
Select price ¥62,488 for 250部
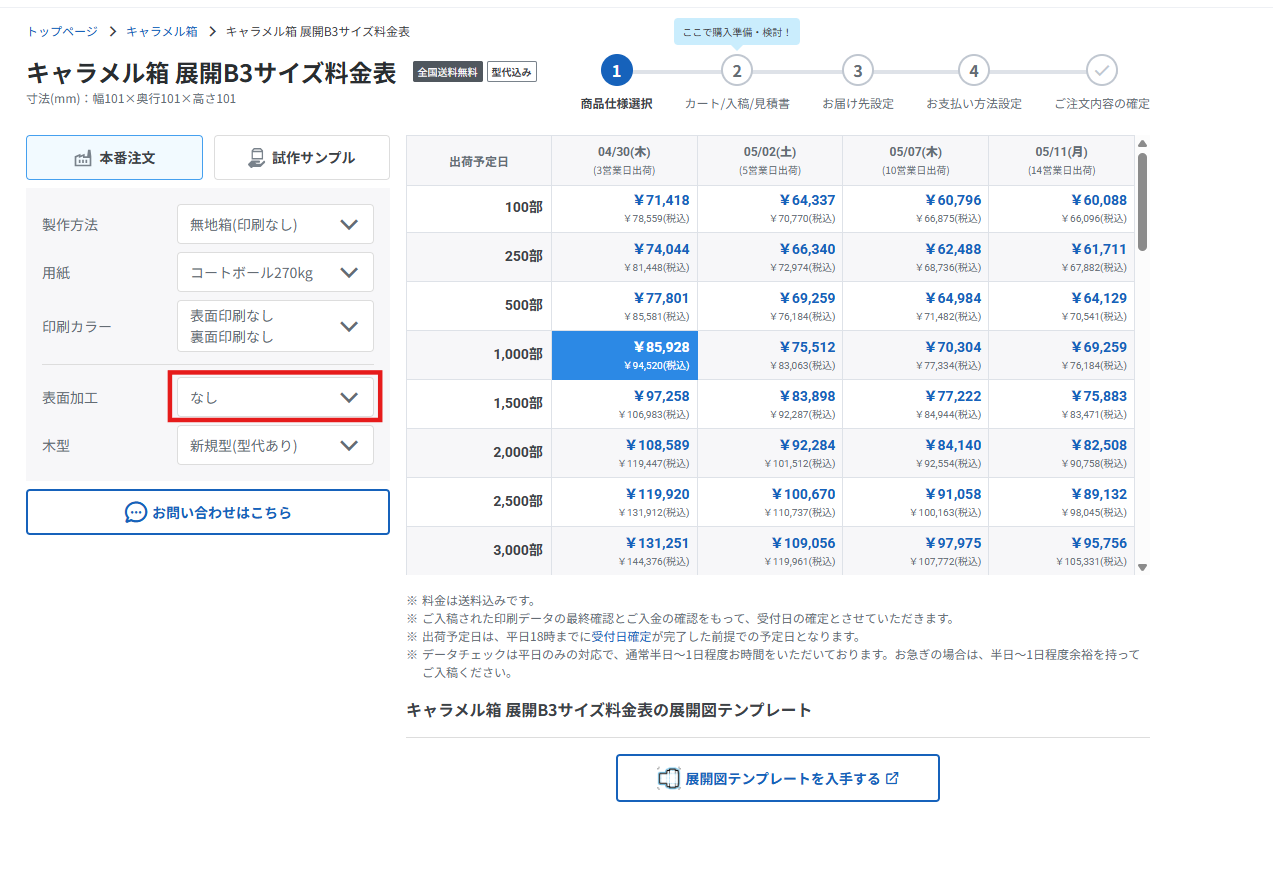coord(916,258)
